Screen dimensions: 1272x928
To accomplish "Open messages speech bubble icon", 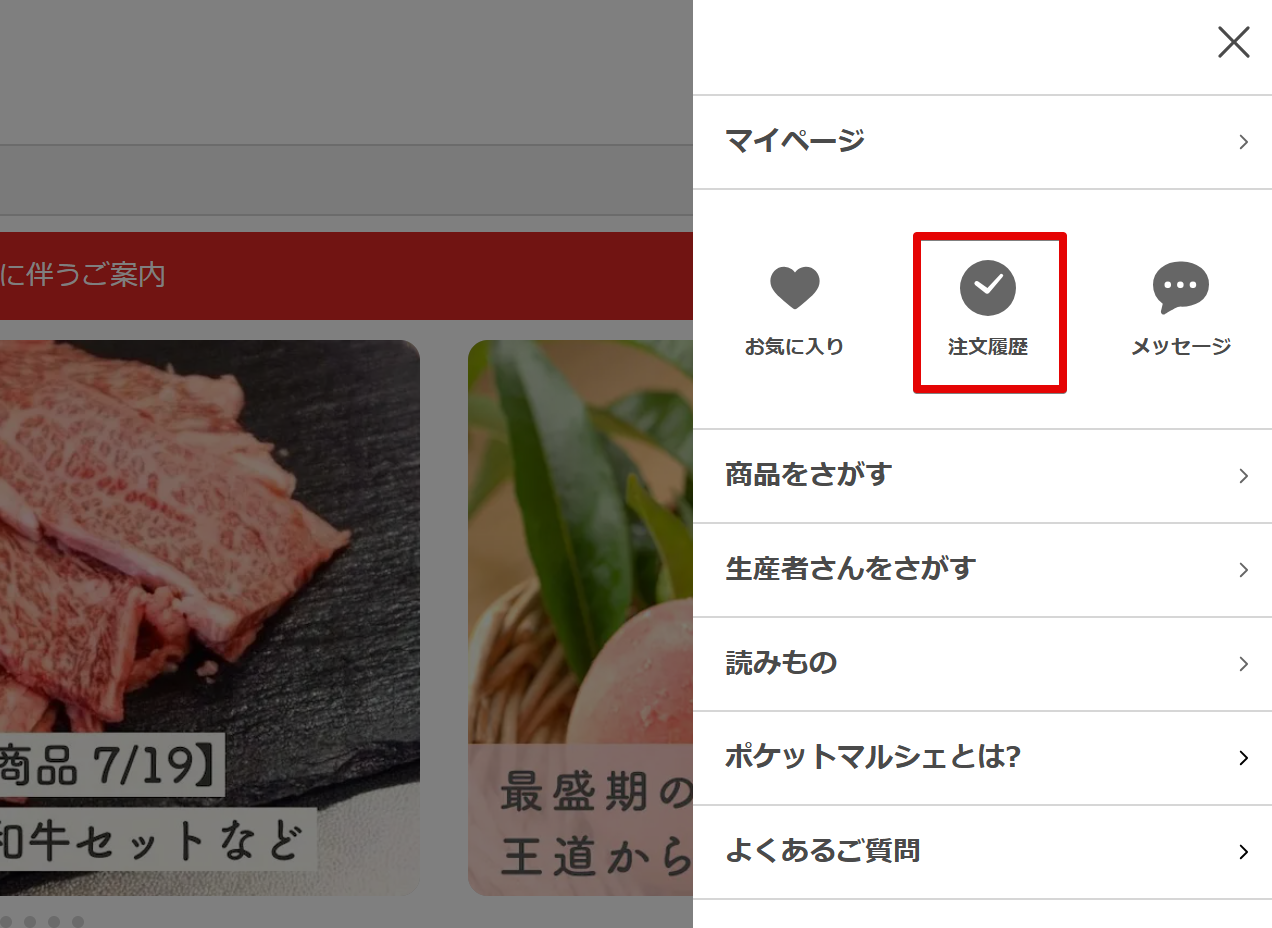I will click(x=1181, y=288).
